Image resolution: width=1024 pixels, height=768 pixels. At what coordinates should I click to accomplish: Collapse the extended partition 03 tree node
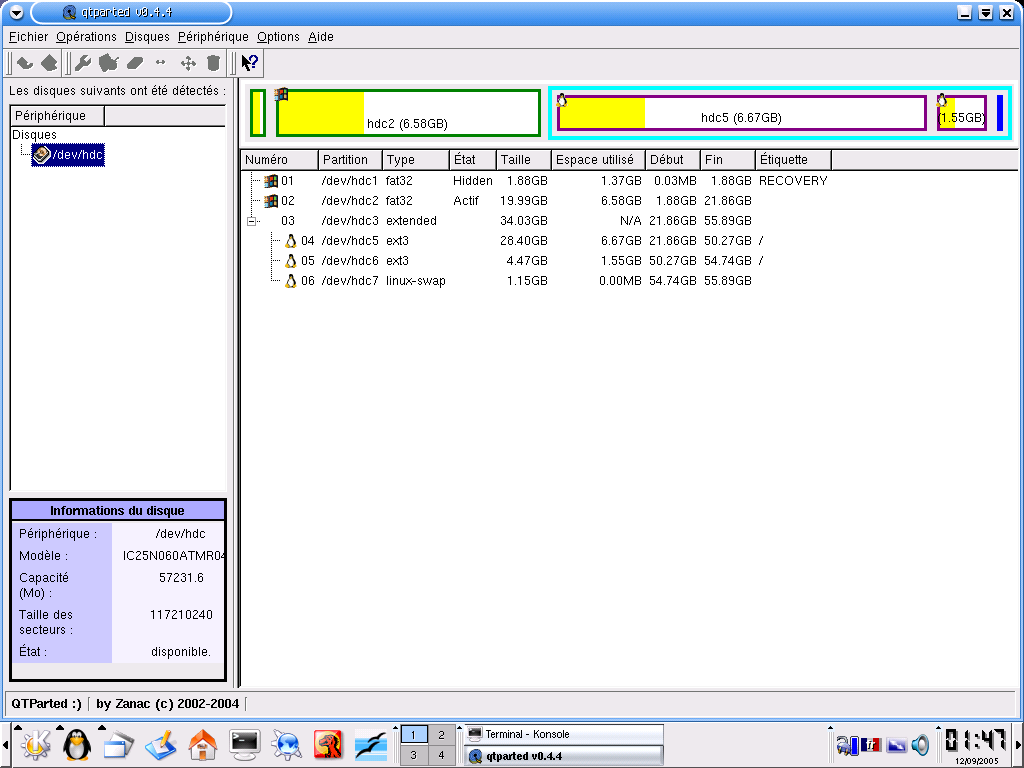click(x=252, y=221)
